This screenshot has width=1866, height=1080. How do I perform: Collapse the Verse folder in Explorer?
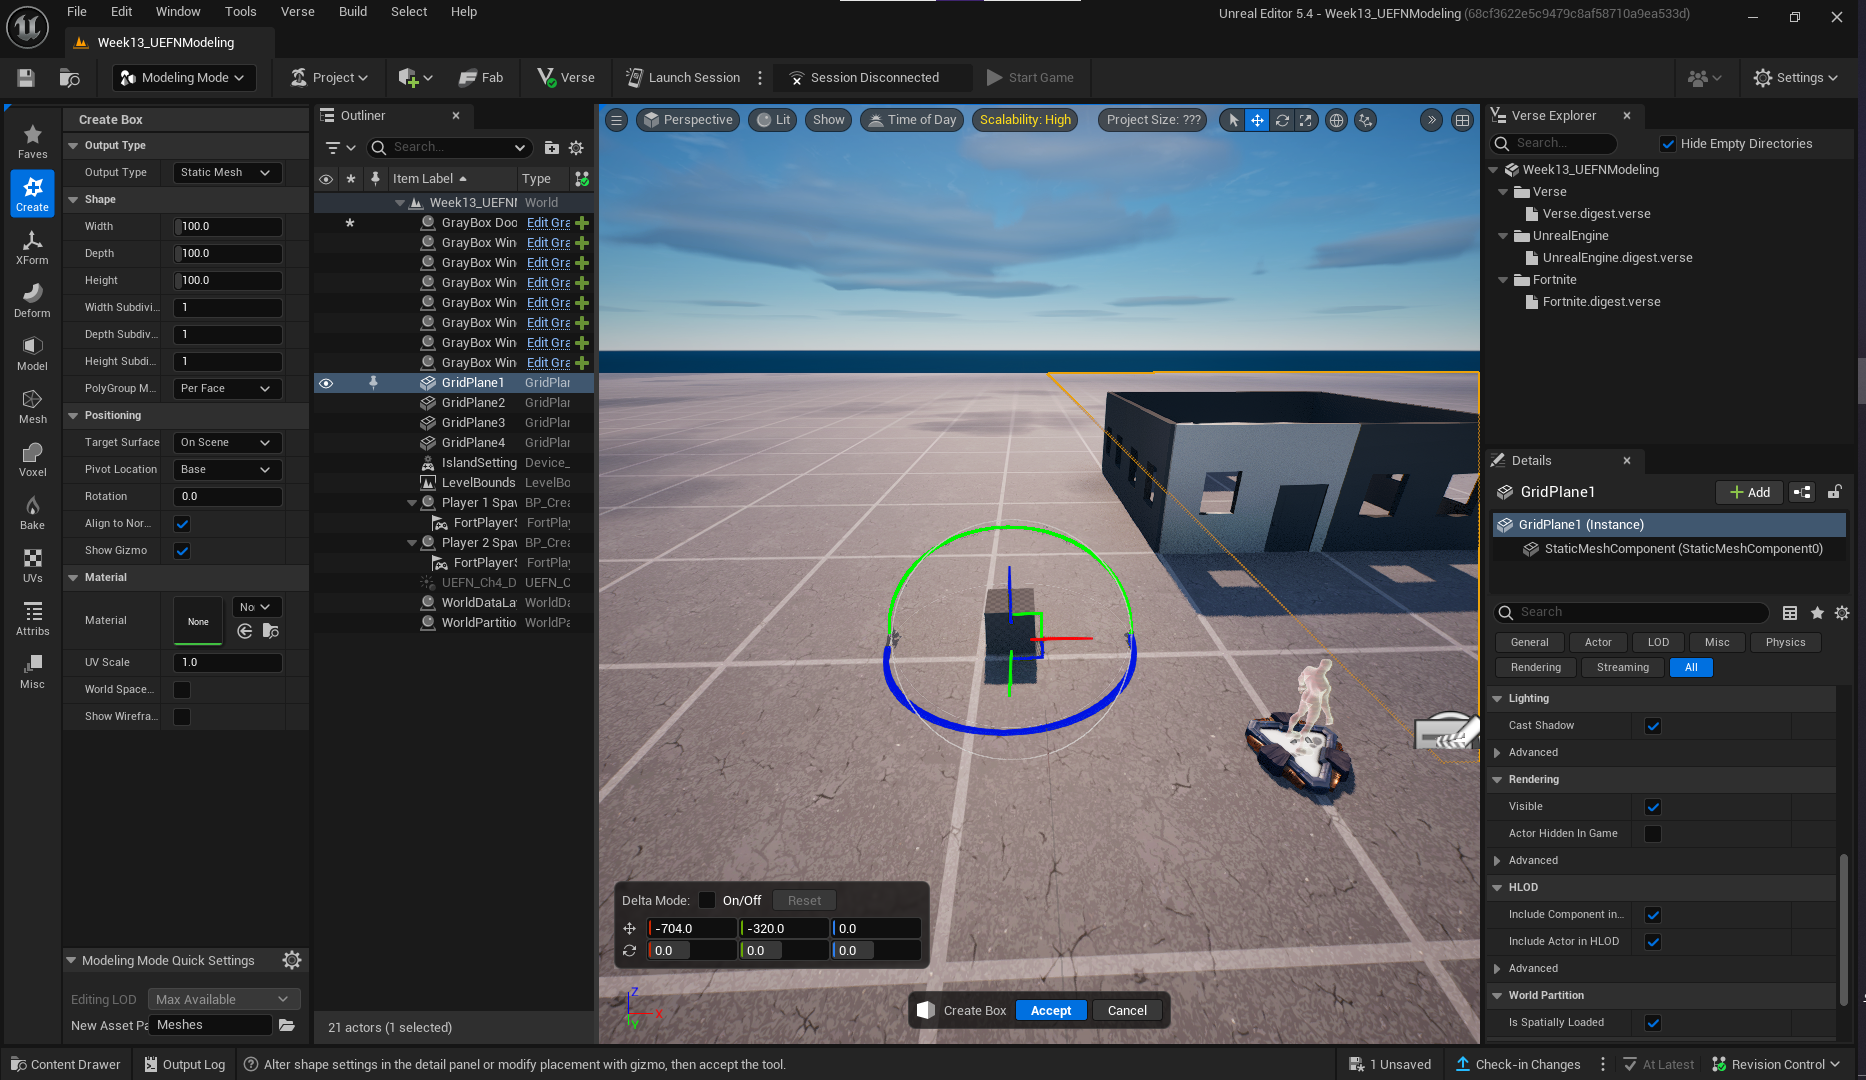pyautogui.click(x=1503, y=192)
